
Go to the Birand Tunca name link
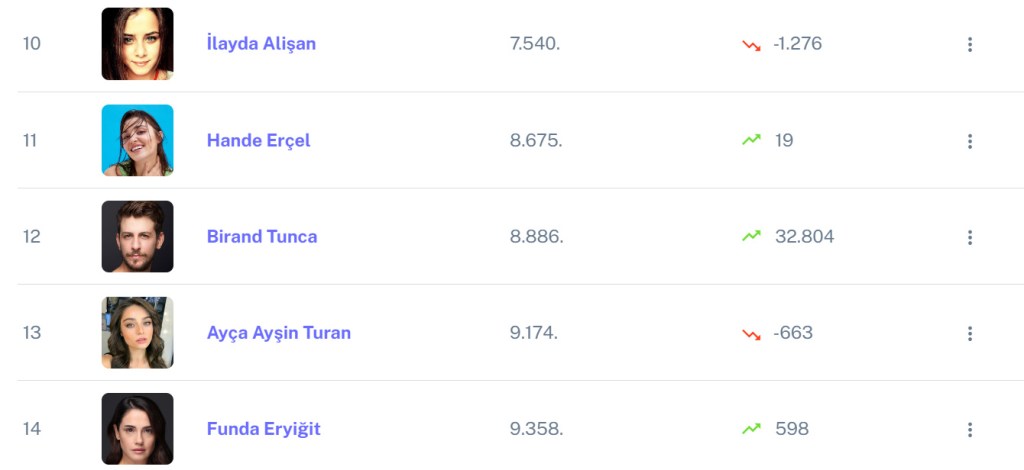262,237
